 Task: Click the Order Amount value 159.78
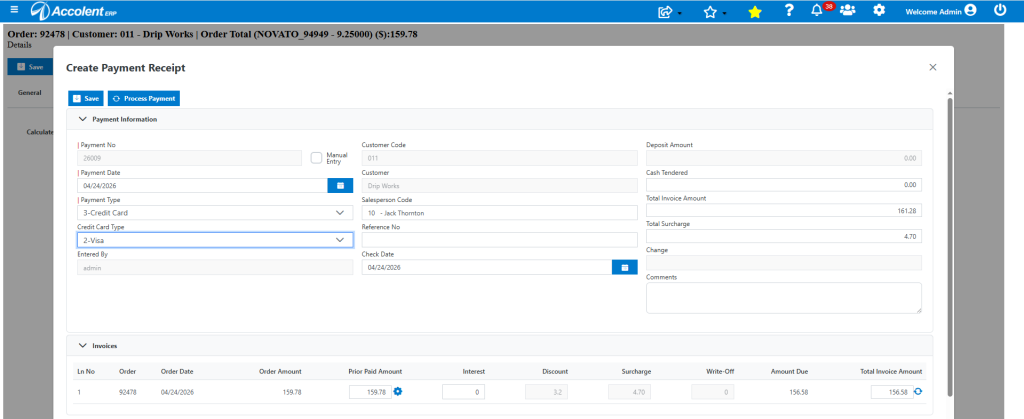[290, 392]
